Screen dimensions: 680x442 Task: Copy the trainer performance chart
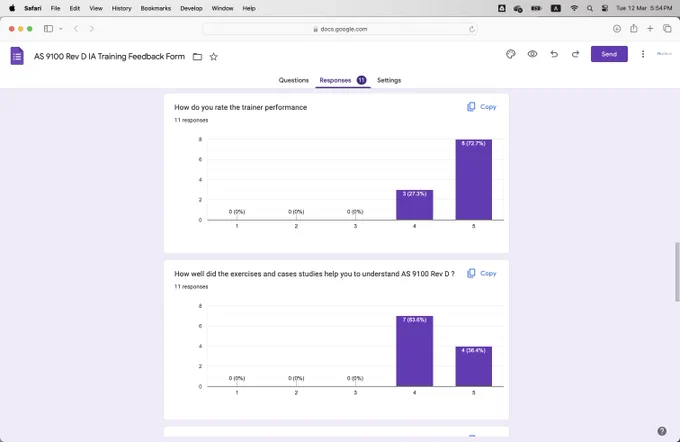pos(482,107)
